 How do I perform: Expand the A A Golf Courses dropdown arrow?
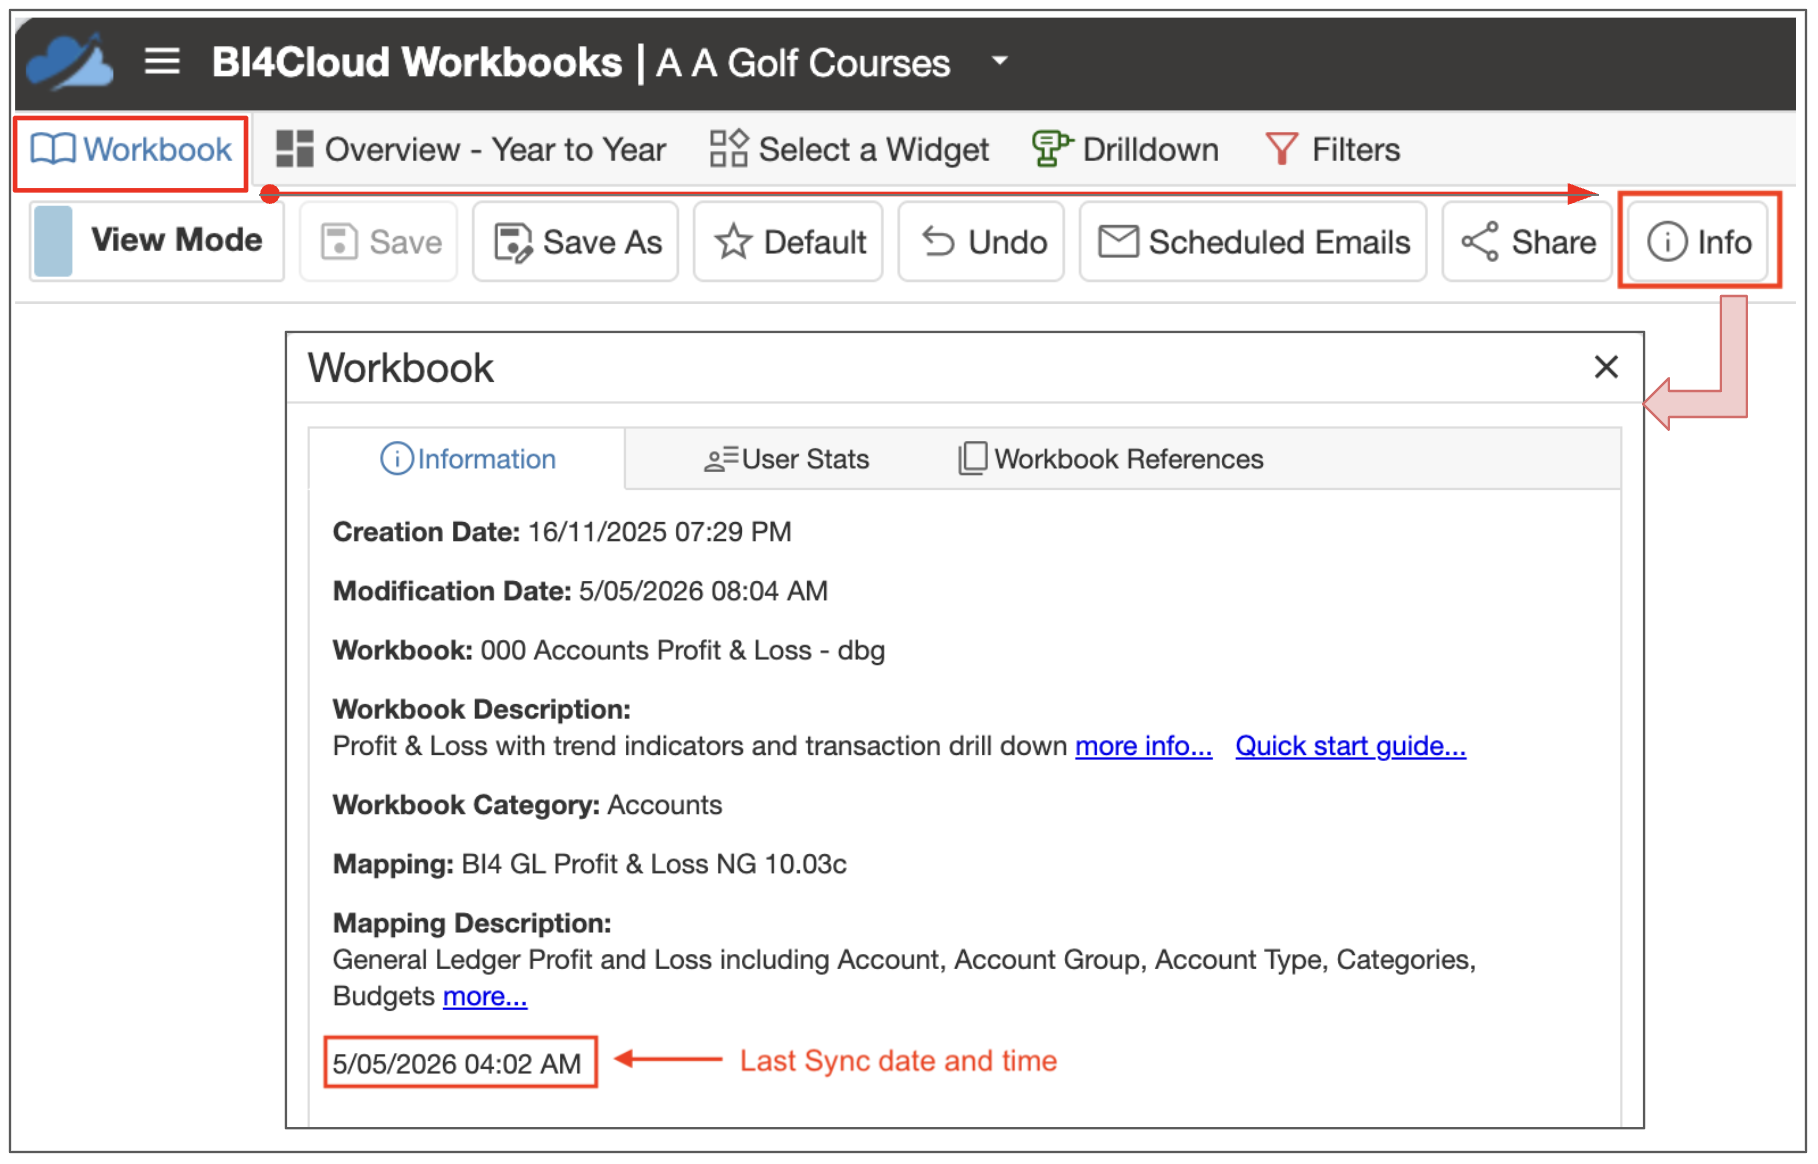pyautogui.click(x=999, y=61)
